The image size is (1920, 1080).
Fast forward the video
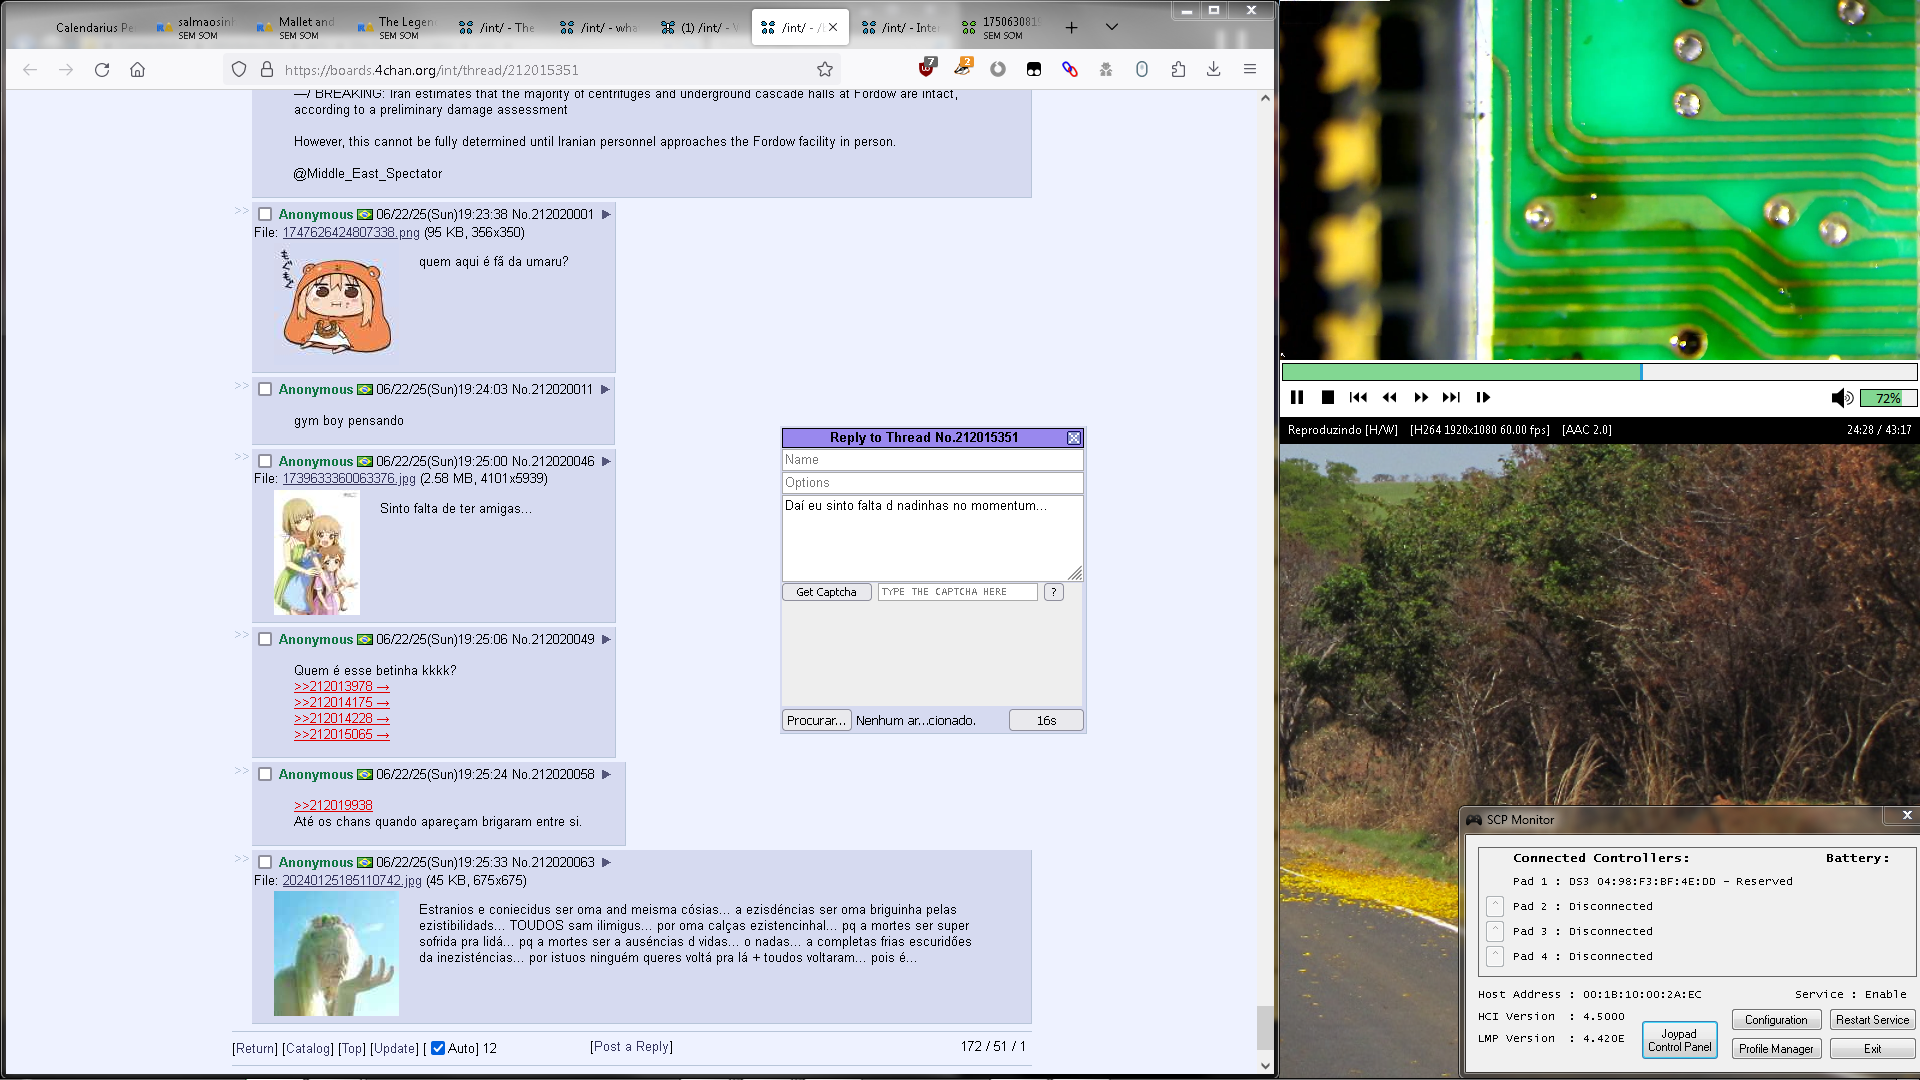1421,398
